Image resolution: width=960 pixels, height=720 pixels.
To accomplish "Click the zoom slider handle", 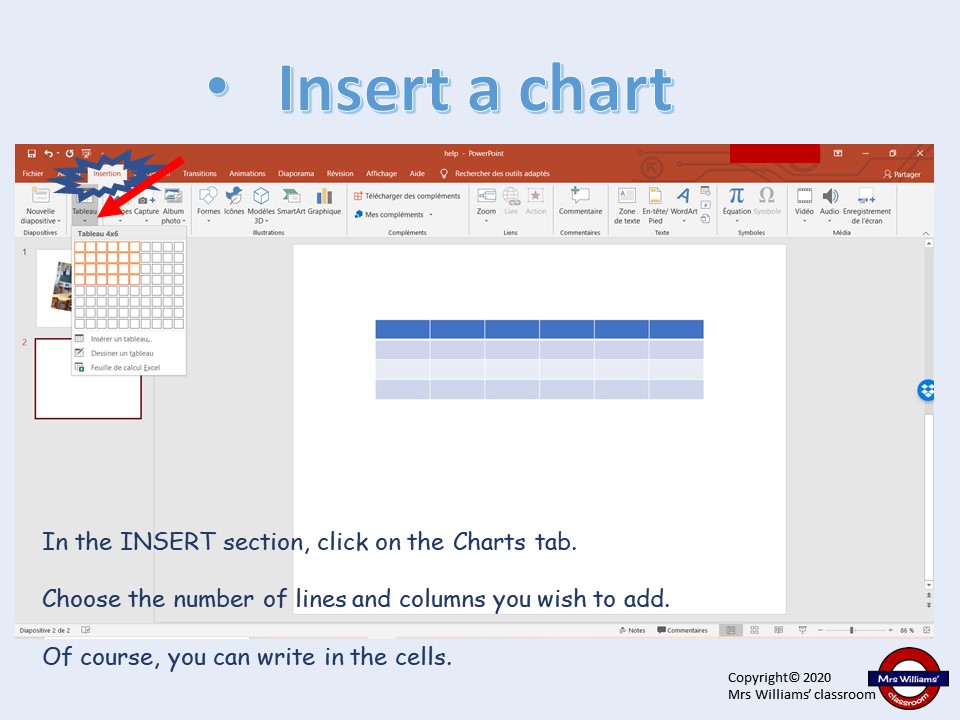I will (852, 630).
